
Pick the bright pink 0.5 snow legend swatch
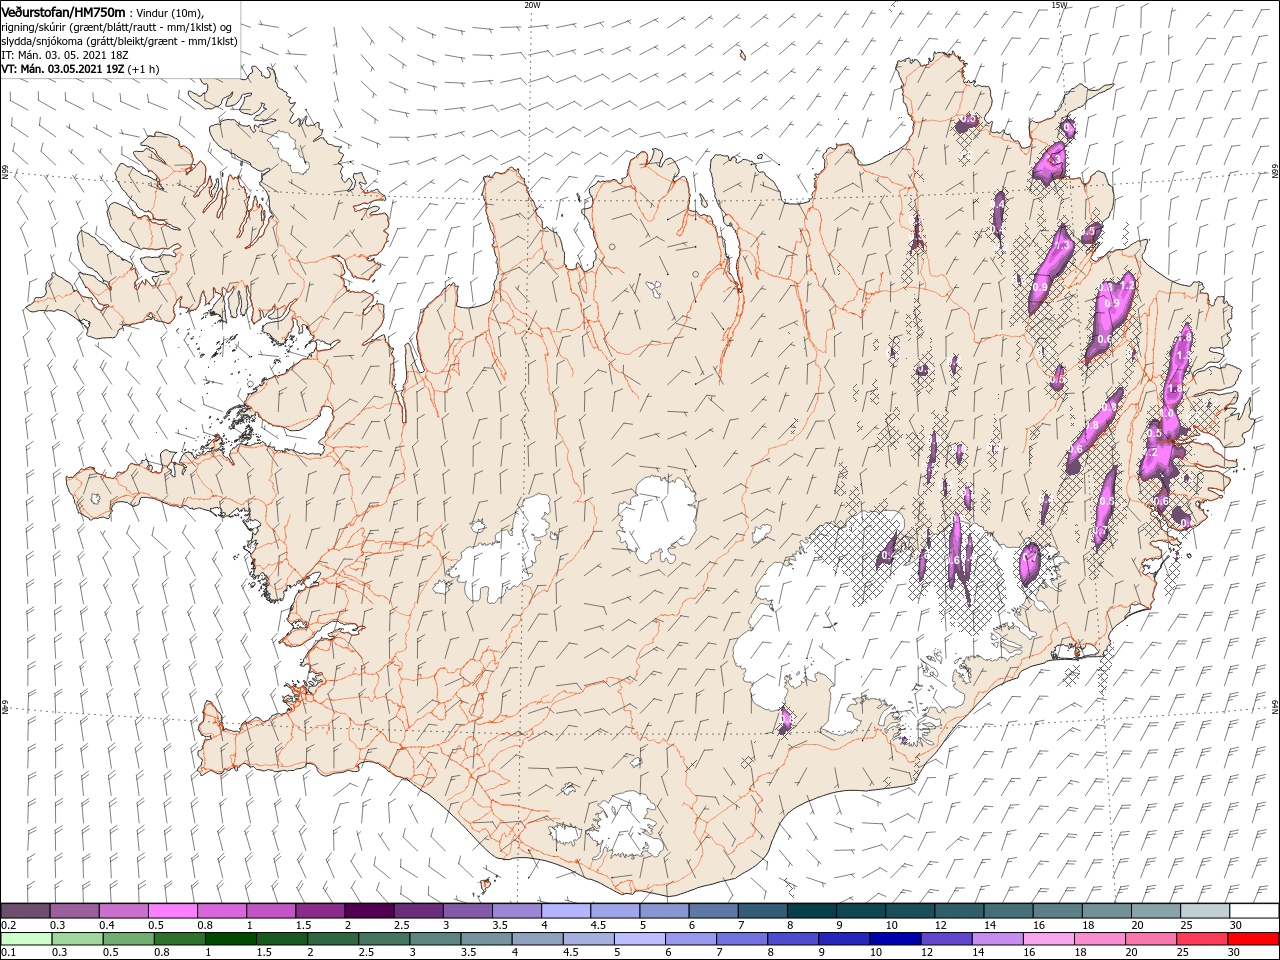point(172,911)
